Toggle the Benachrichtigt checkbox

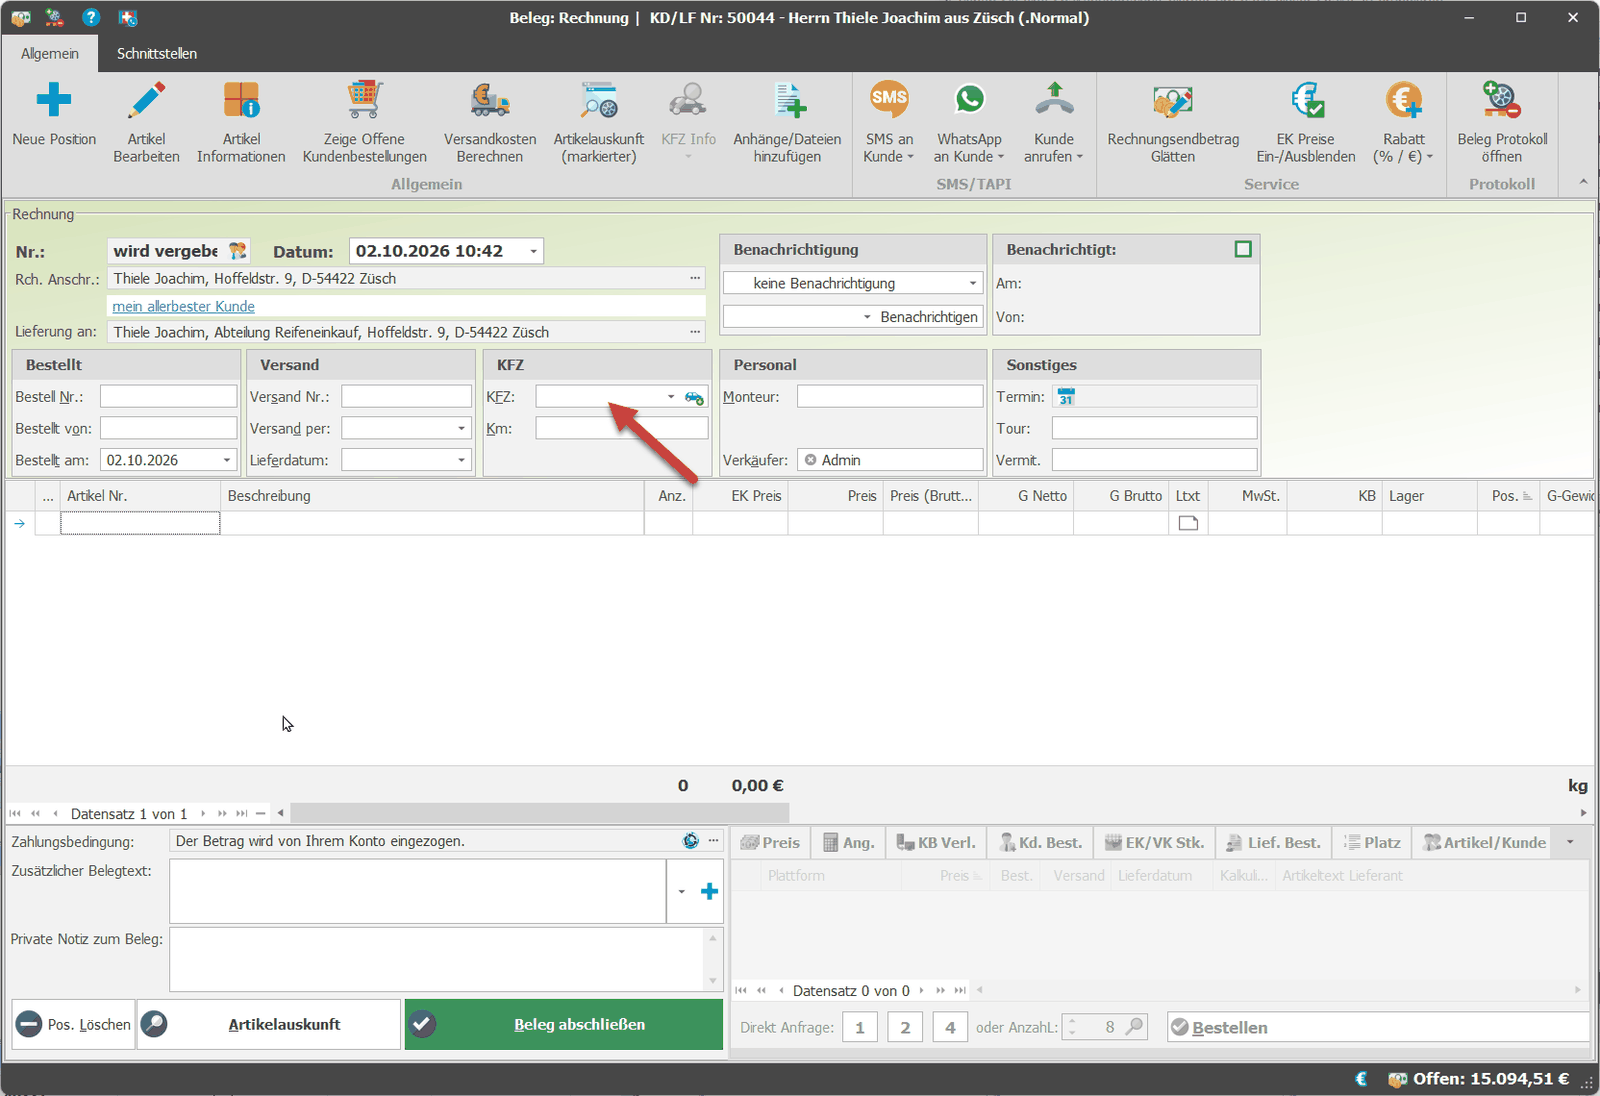click(1243, 249)
